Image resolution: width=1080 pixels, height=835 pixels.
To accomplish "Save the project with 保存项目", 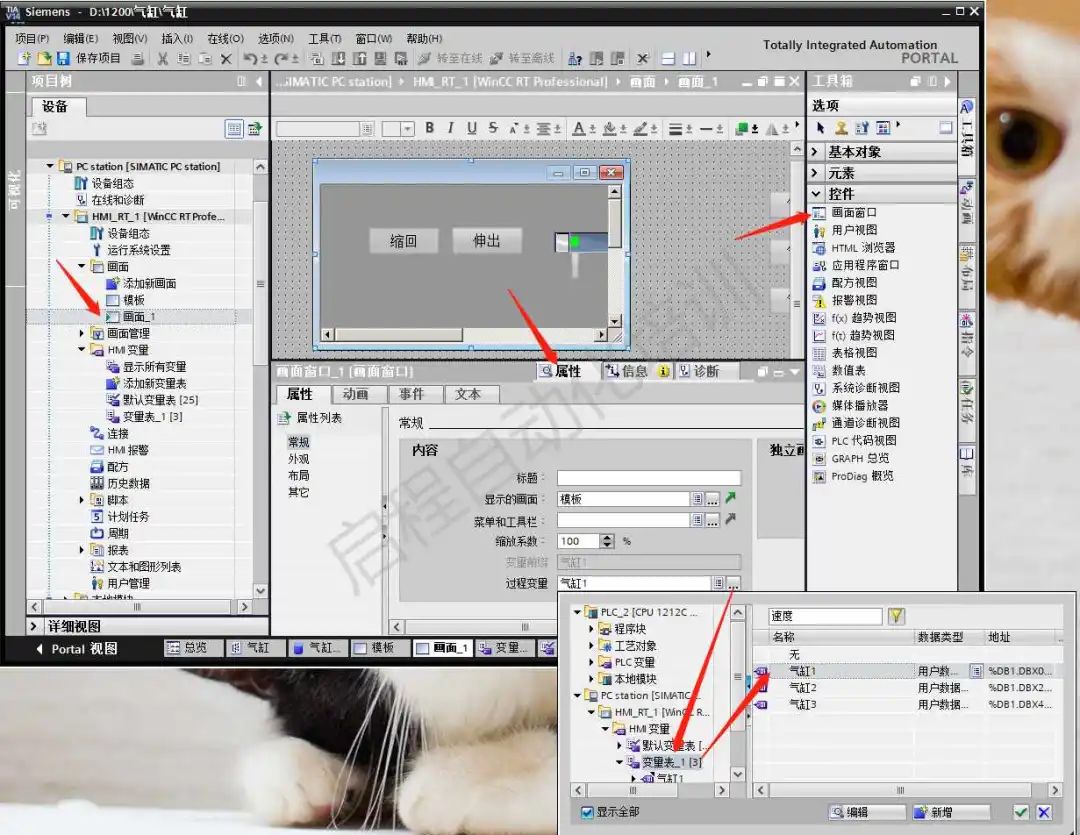I will 89,59.
